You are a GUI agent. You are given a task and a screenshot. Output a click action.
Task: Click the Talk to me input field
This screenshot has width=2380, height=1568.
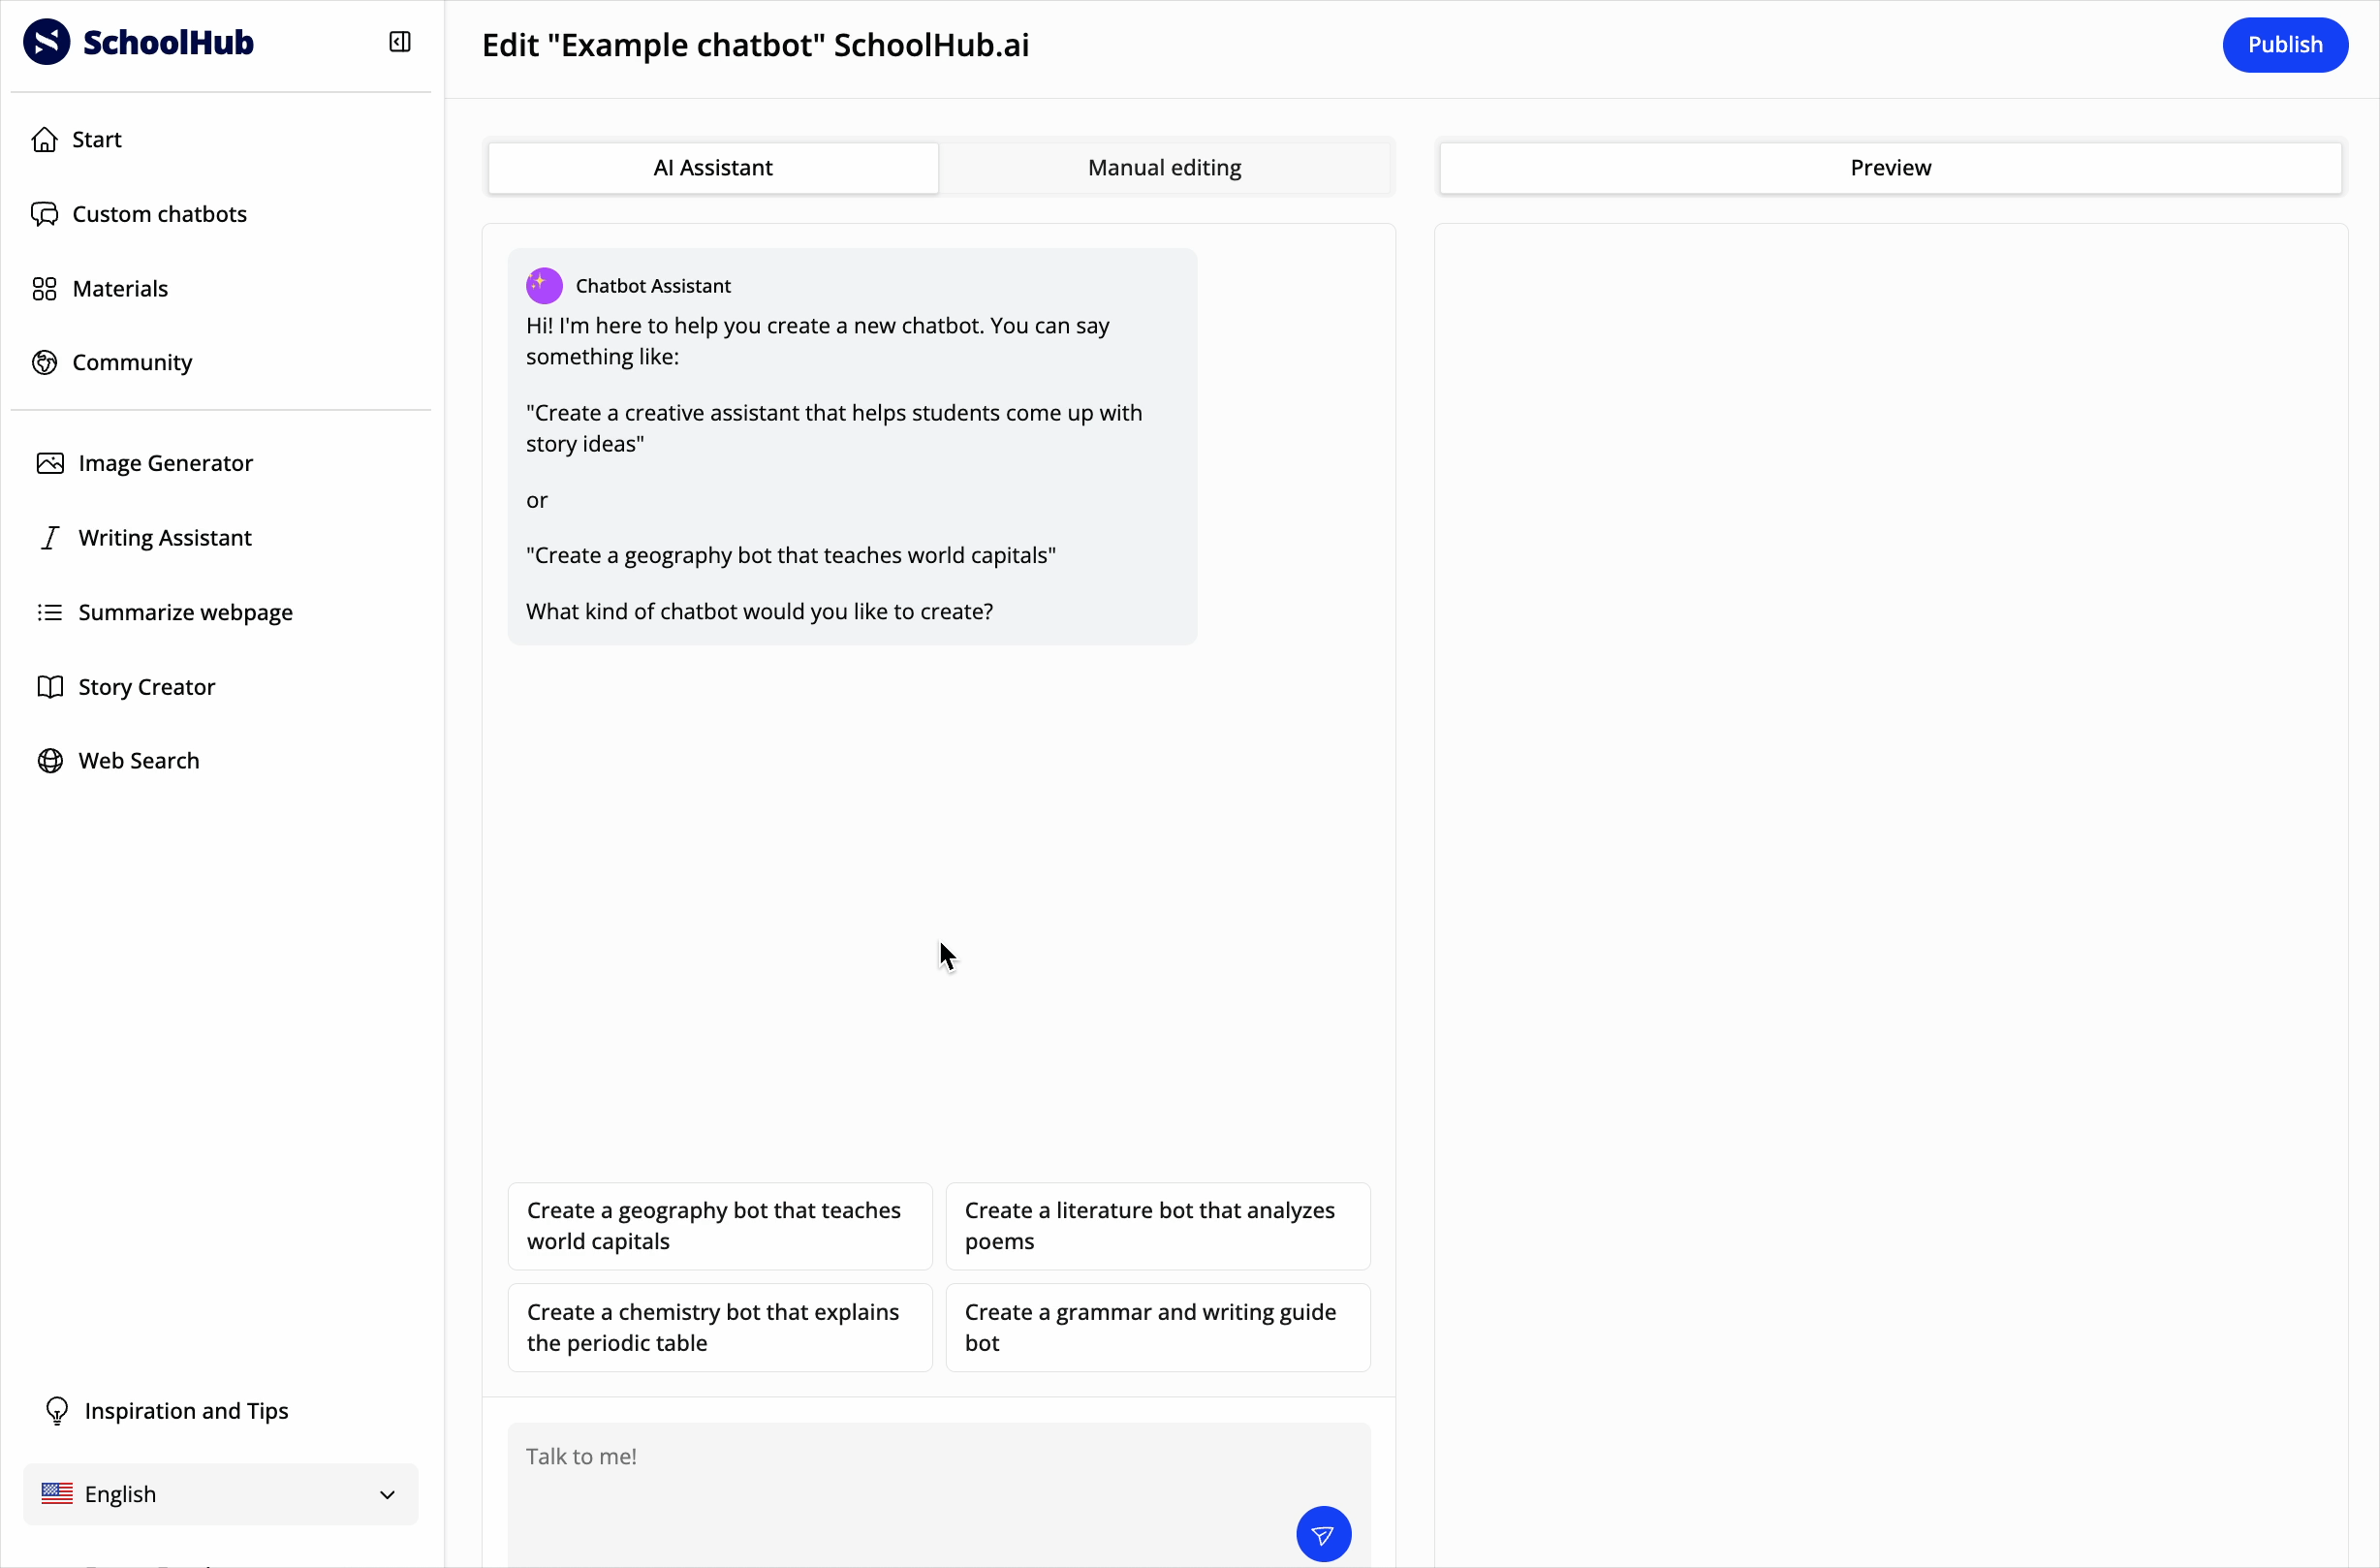900,1470
